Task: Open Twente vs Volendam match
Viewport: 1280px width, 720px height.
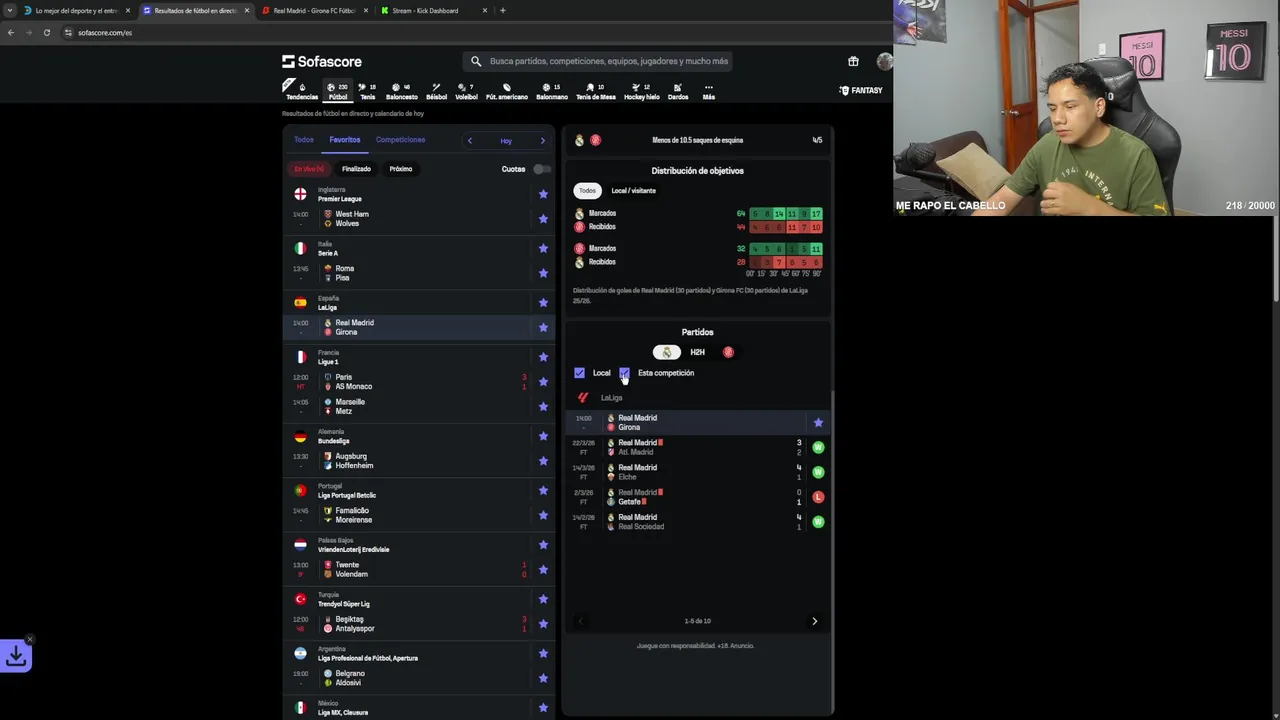Action: coord(419,570)
